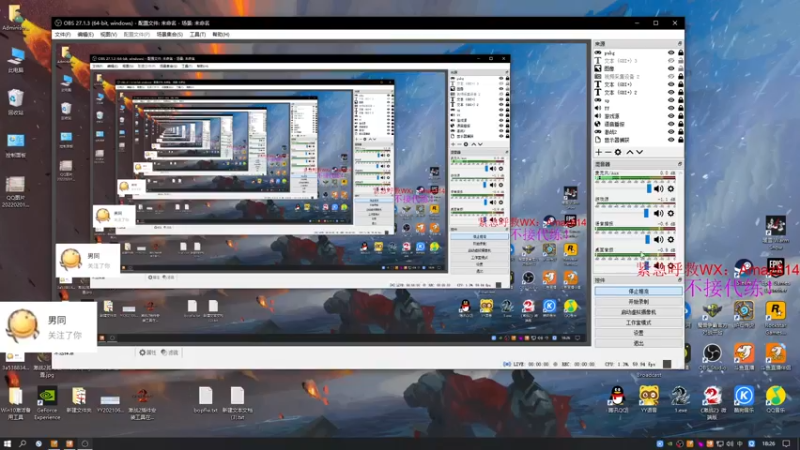The width and height of the screenshot is (800, 450).
Task: Toggle the lock for 文本 (GDI+) 3 source
Action: pos(681,61)
